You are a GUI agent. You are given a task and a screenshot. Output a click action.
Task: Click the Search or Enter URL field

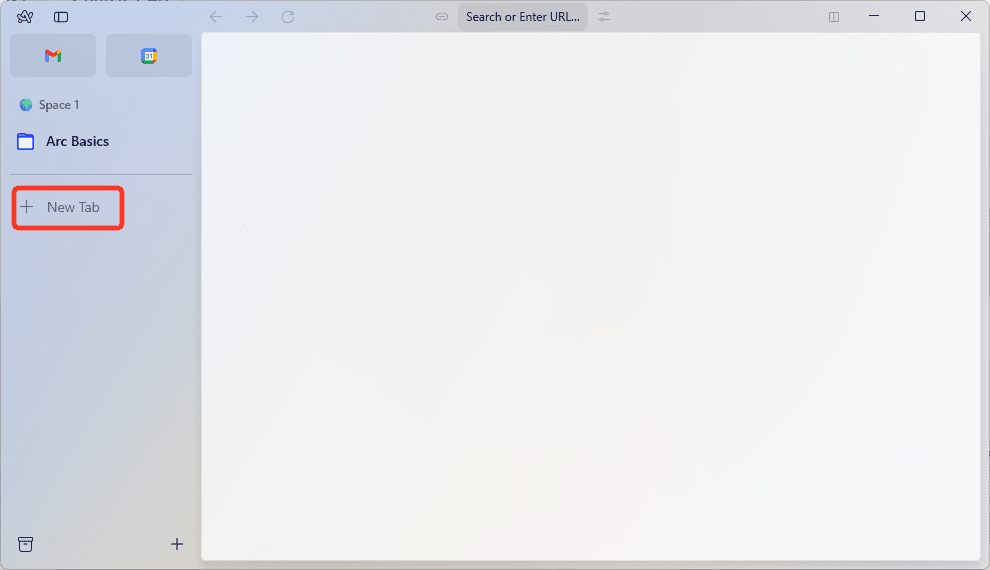(522, 17)
